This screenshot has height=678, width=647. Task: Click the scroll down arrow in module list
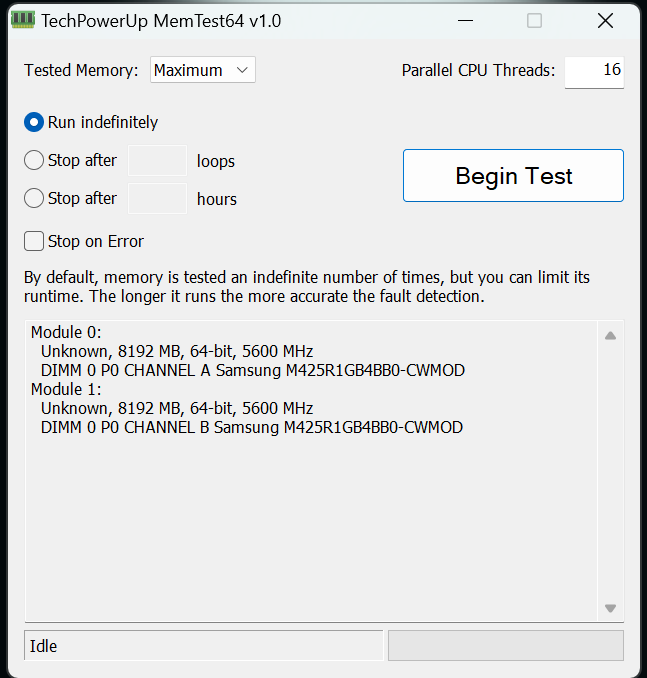click(610, 608)
